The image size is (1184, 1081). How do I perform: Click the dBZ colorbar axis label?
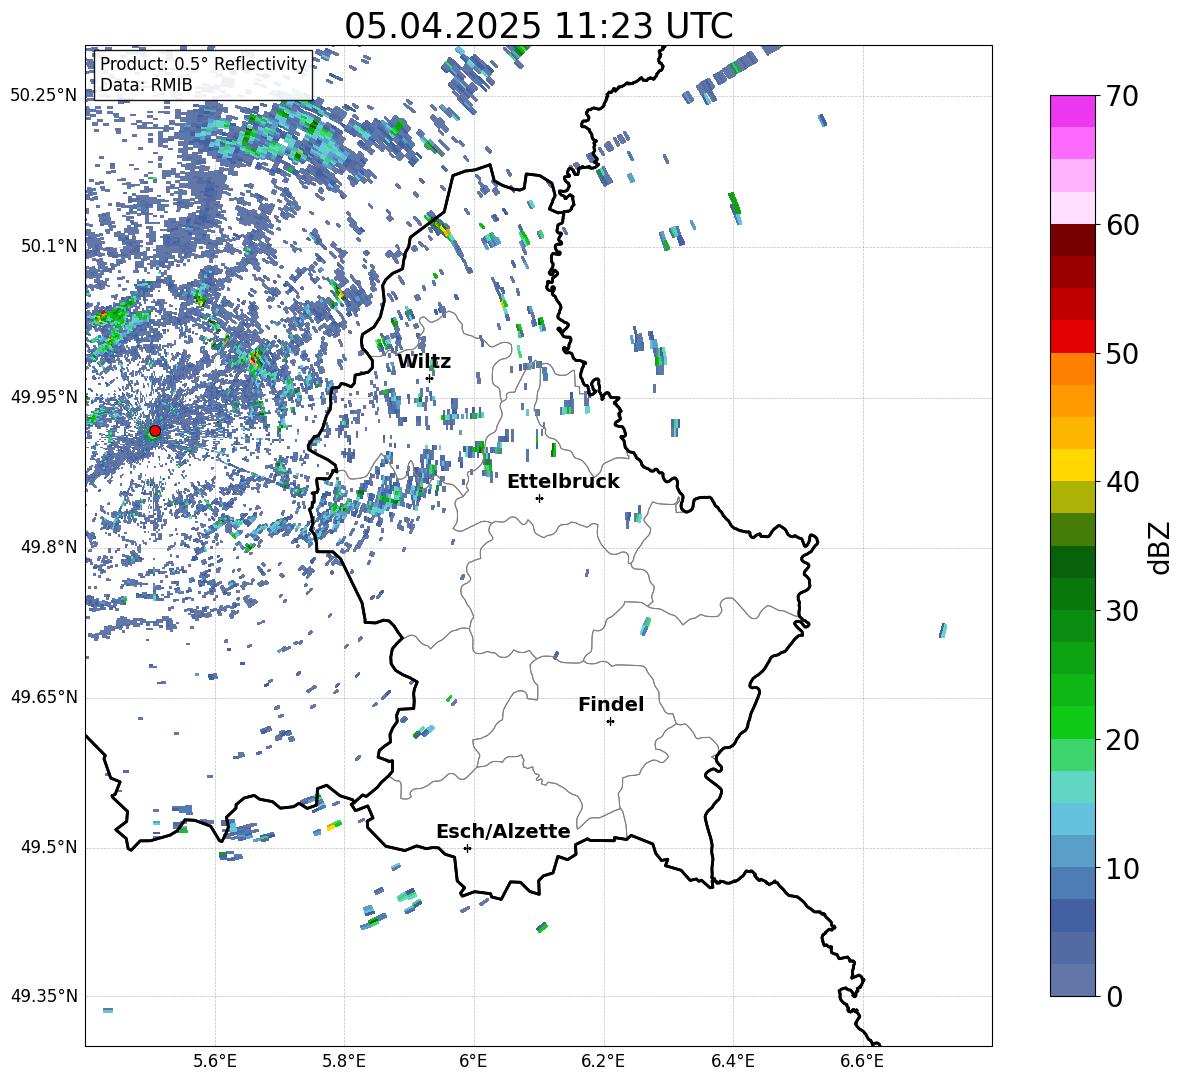tap(1159, 547)
